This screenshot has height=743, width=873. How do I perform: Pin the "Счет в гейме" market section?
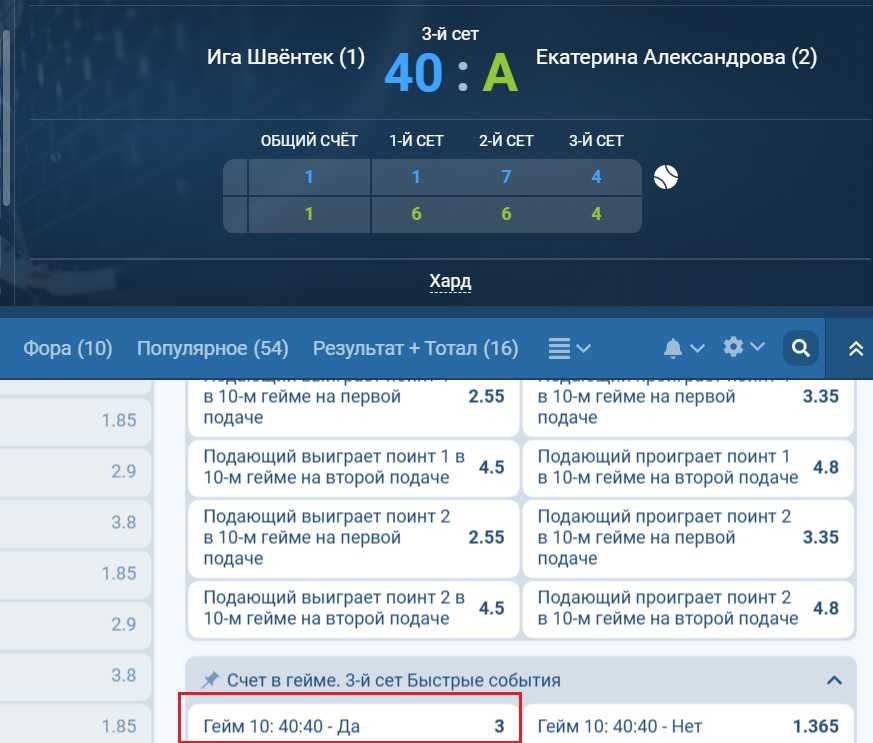210,680
